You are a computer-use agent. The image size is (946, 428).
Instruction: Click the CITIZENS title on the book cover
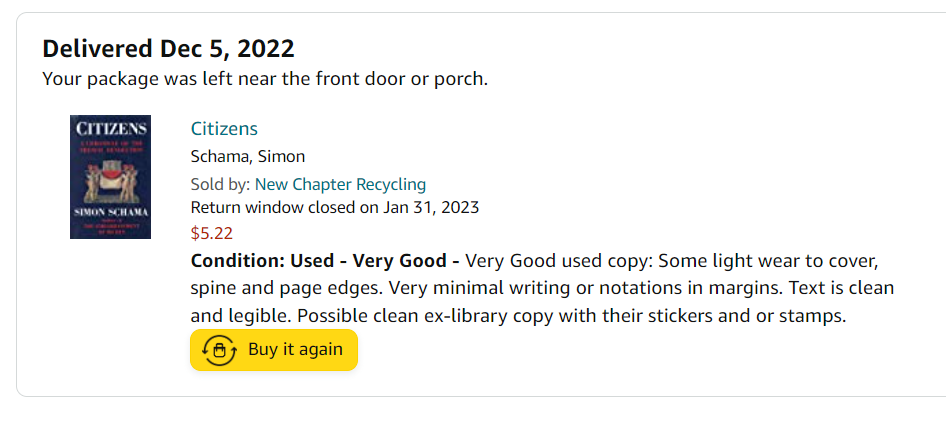tap(110, 129)
